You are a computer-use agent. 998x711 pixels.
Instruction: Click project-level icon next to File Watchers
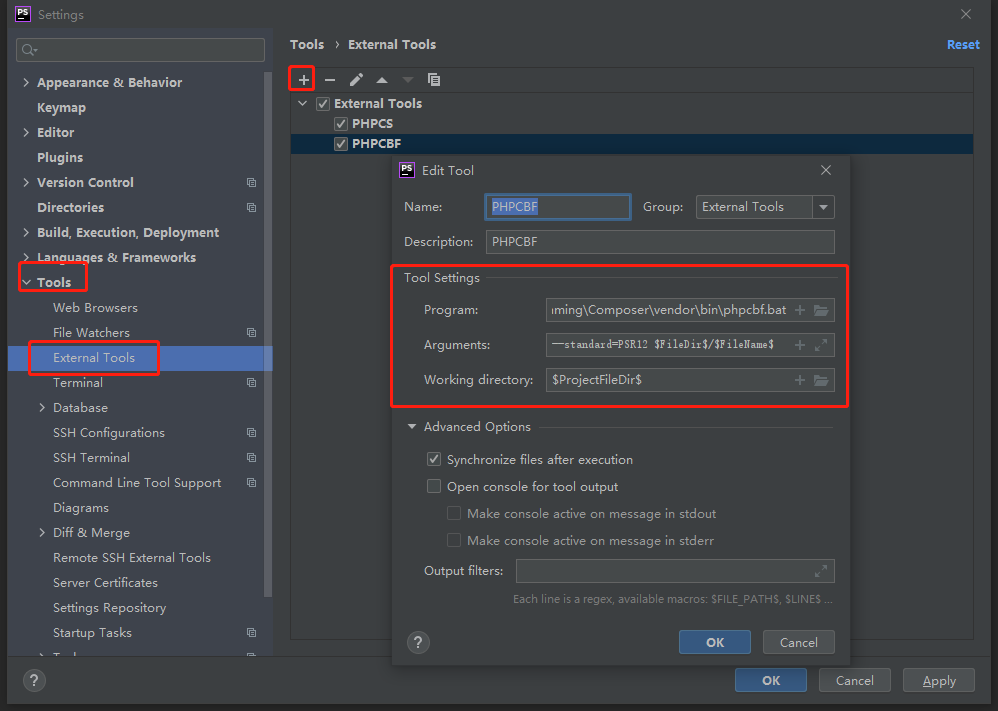[x=251, y=332]
